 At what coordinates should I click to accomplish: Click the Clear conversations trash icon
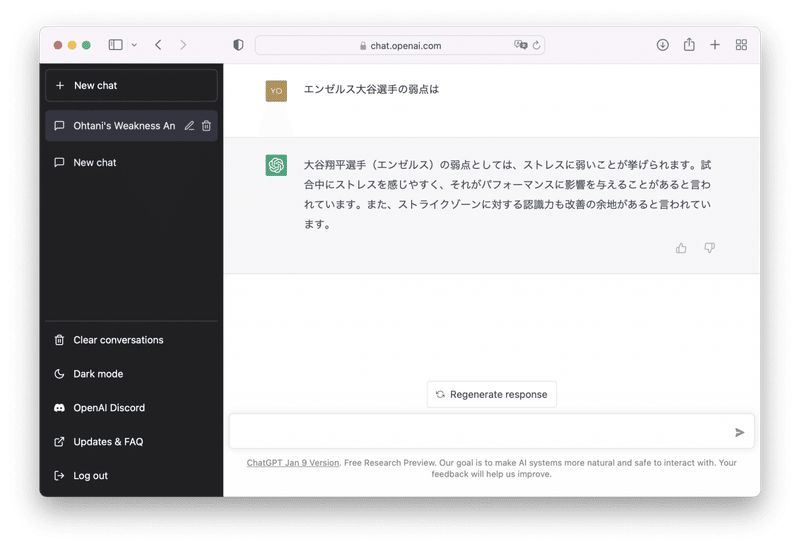(59, 340)
